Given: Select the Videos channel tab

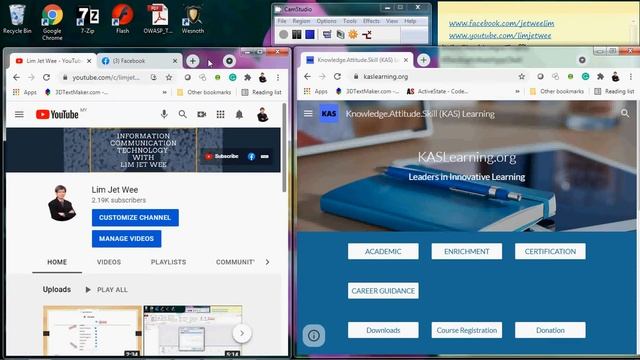Looking at the screenshot, I should coord(109,262).
